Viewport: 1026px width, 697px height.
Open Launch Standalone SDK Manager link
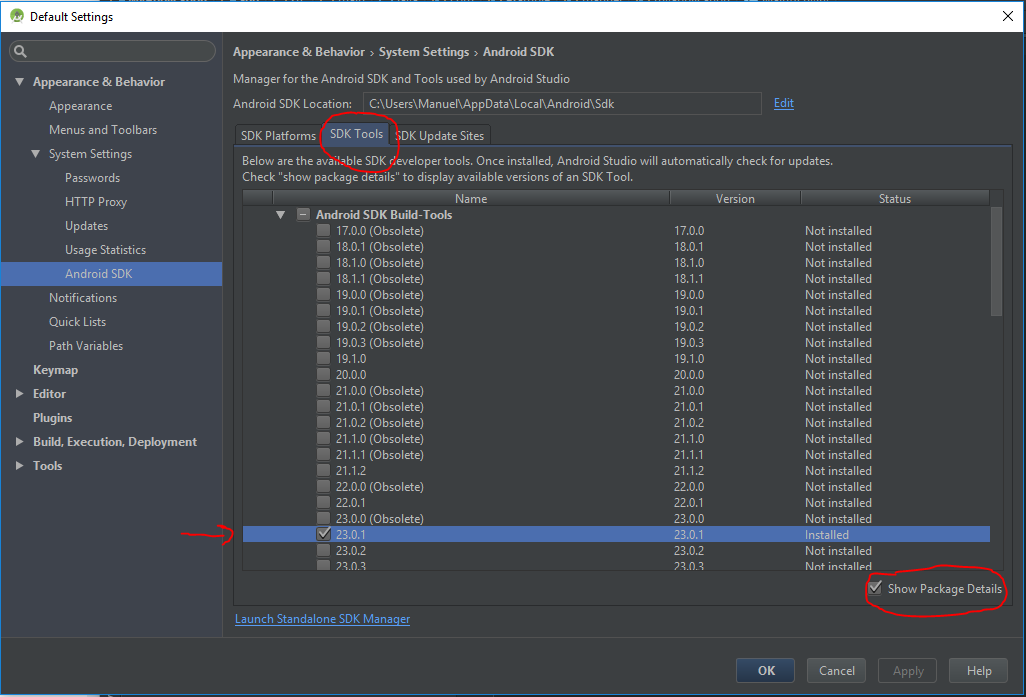coord(322,618)
